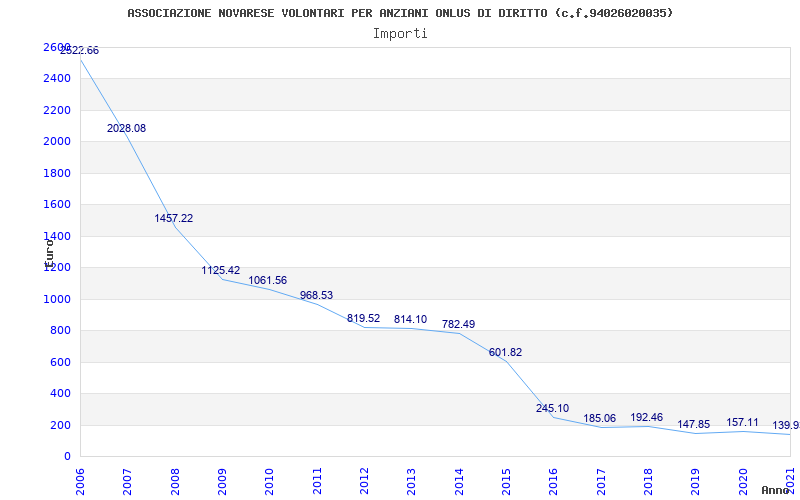The height and width of the screenshot is (500, 800).
Task: Click the 1000 value on the Y axis
Action: (x=57, y=299)
